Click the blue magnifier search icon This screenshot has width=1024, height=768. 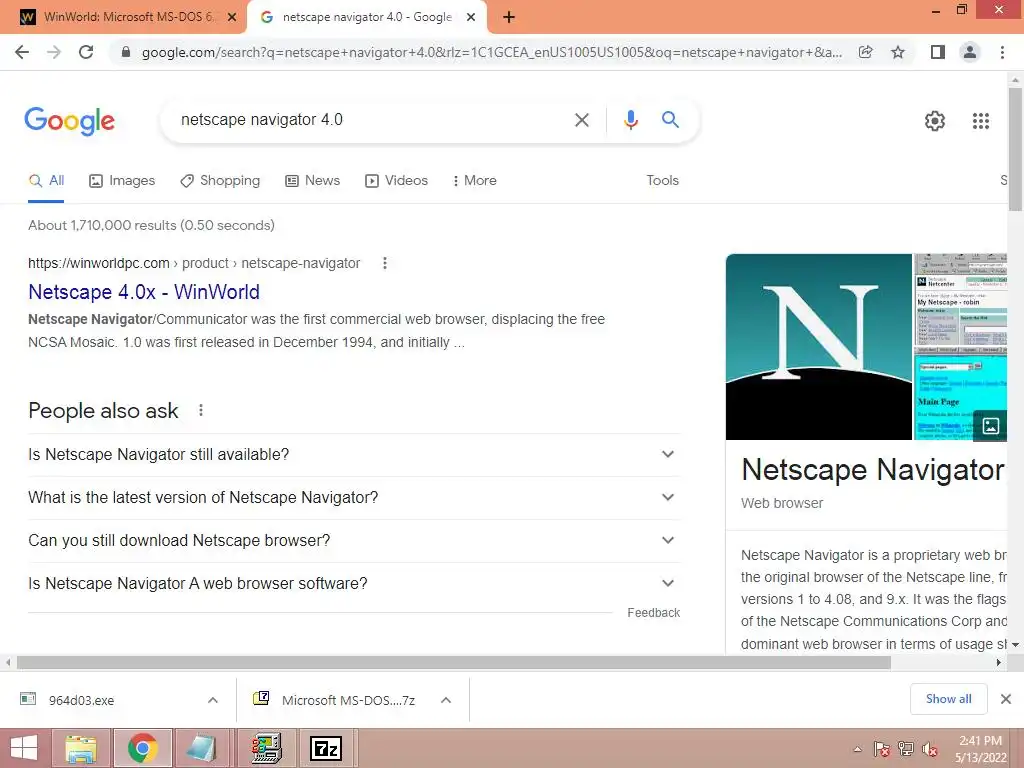[670, 120]
